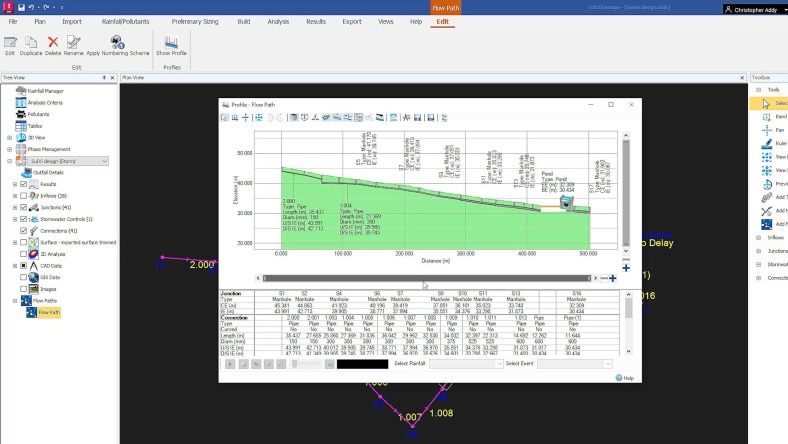
Task: Click the Duplicate ribbon icon
Action: (x=31, y=45)
